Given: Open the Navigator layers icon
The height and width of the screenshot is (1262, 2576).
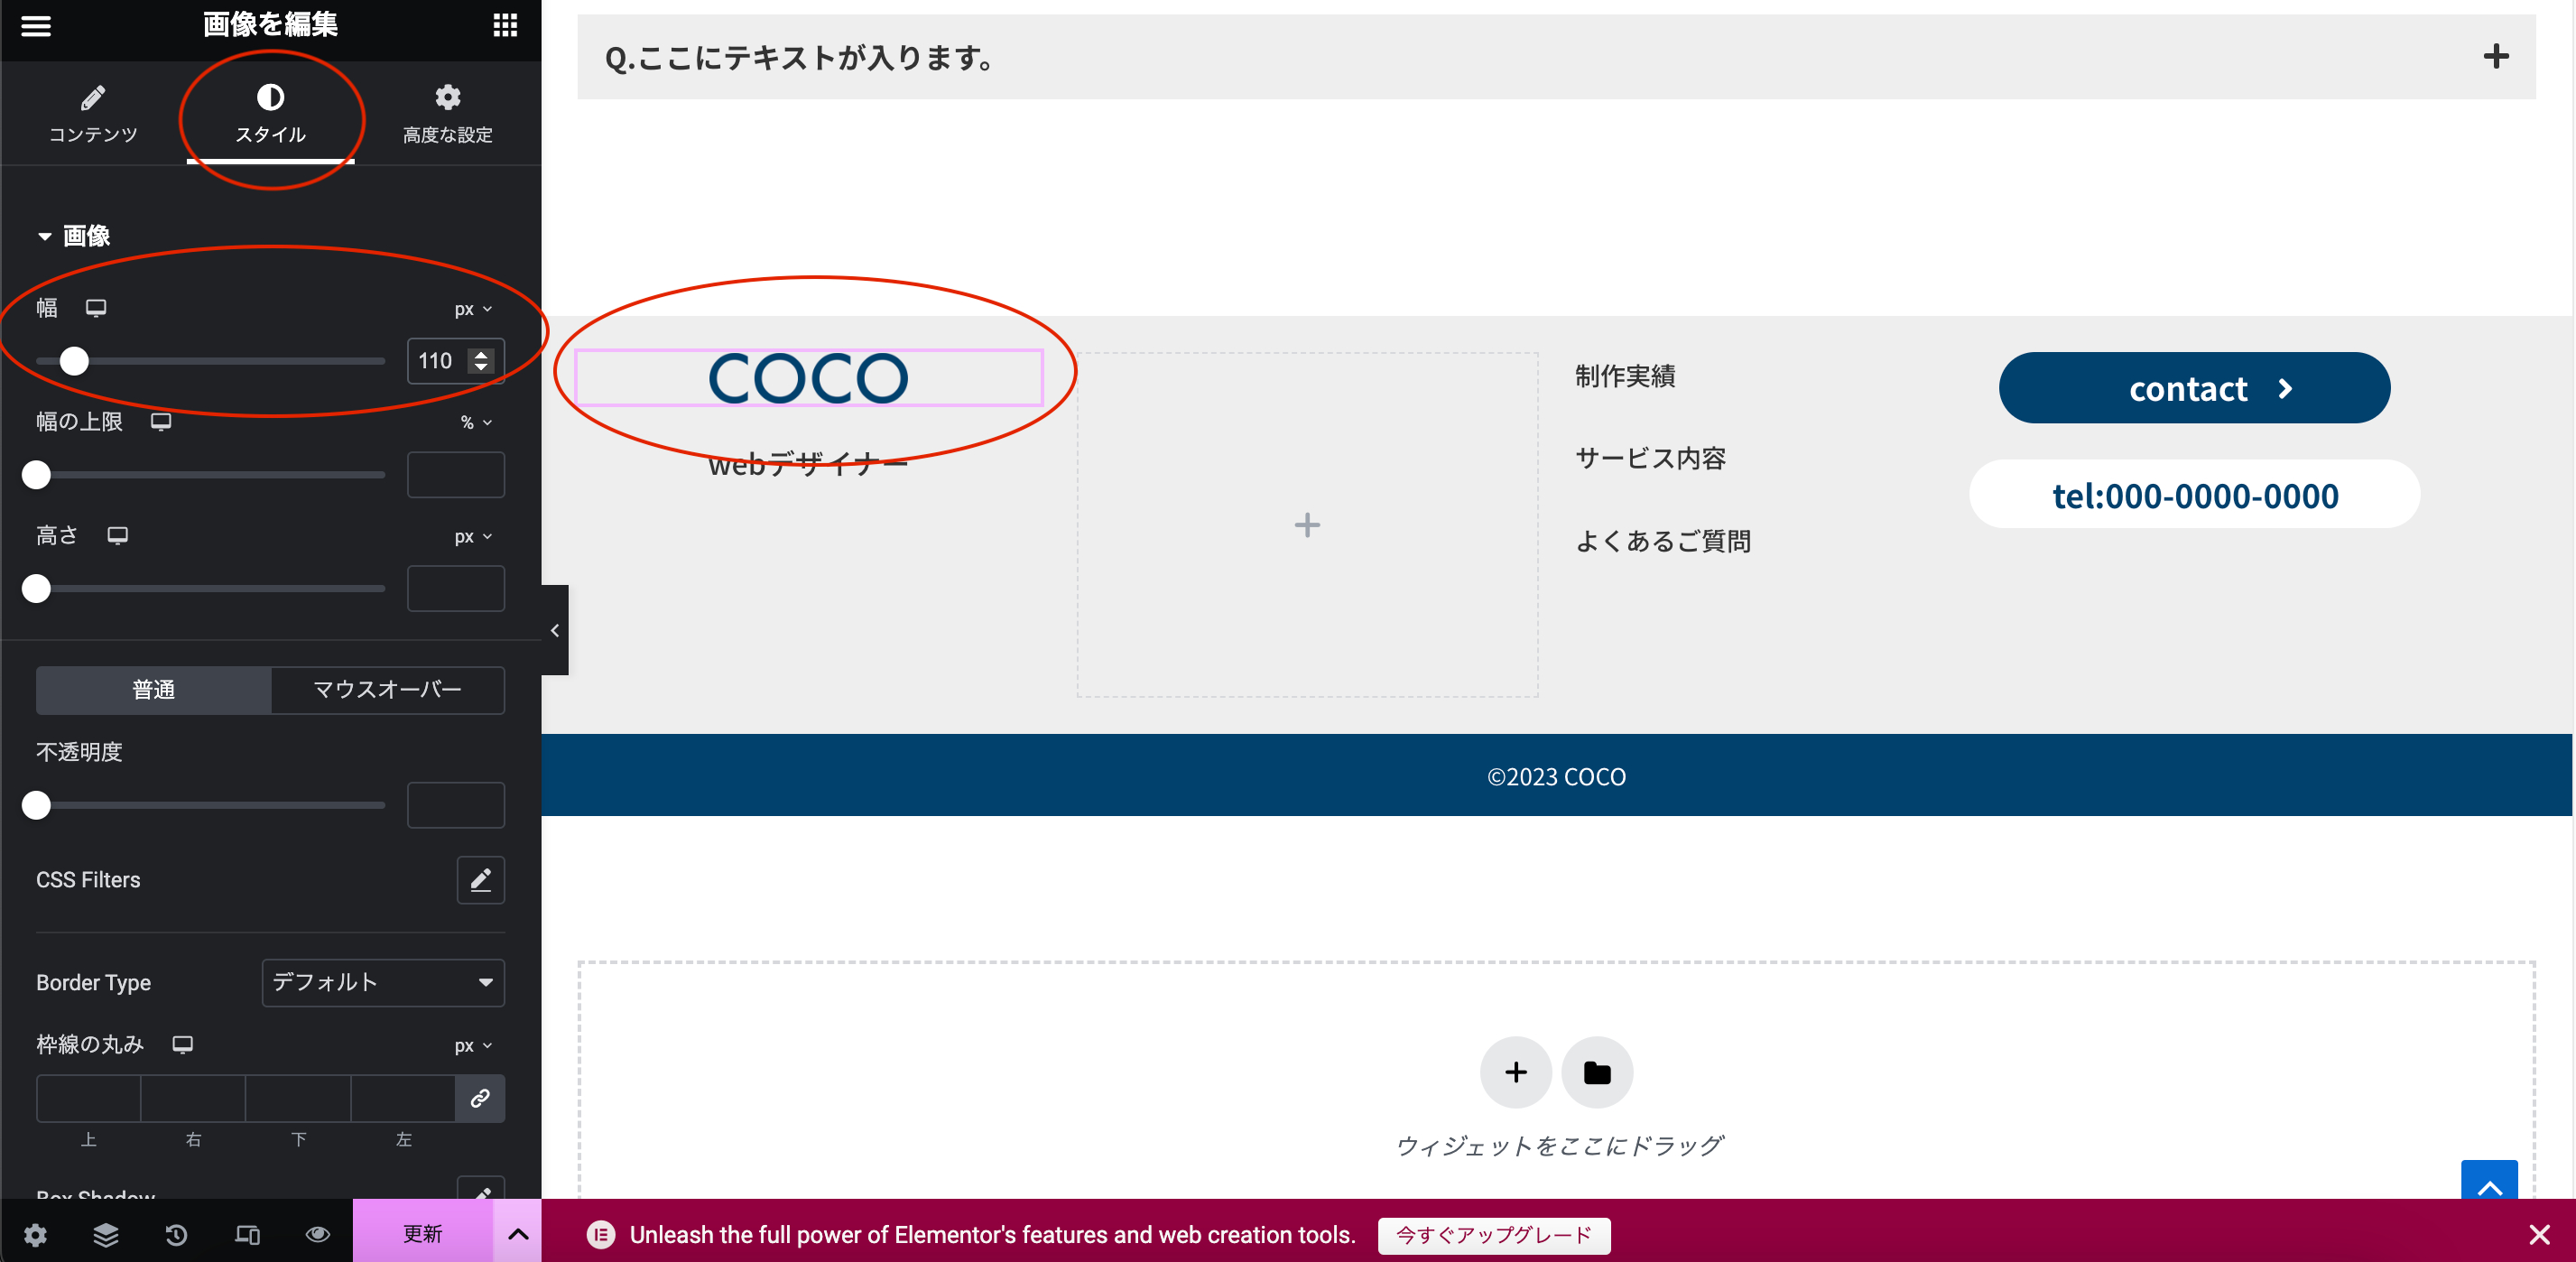Looking at the screenshot, I should click(x=106, y=1234).
